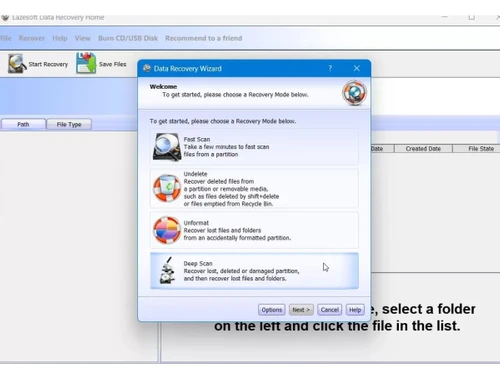Open the Burn CD/USB Disk menu
The width and height of the screenshot is (500, 375).
click(x=128, y=38)
